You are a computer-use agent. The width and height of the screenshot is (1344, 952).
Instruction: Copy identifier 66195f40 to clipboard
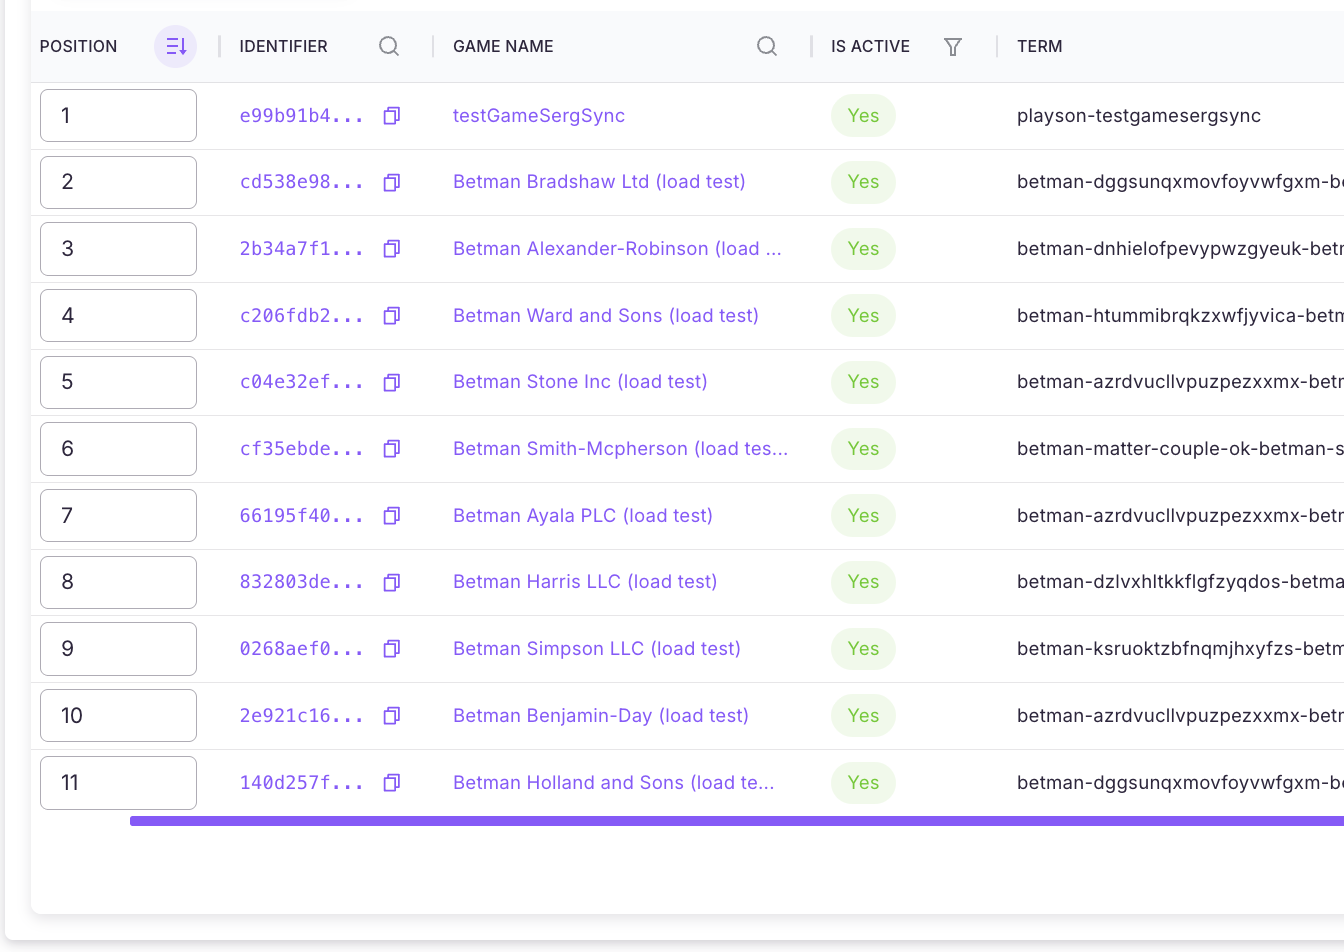392,516
